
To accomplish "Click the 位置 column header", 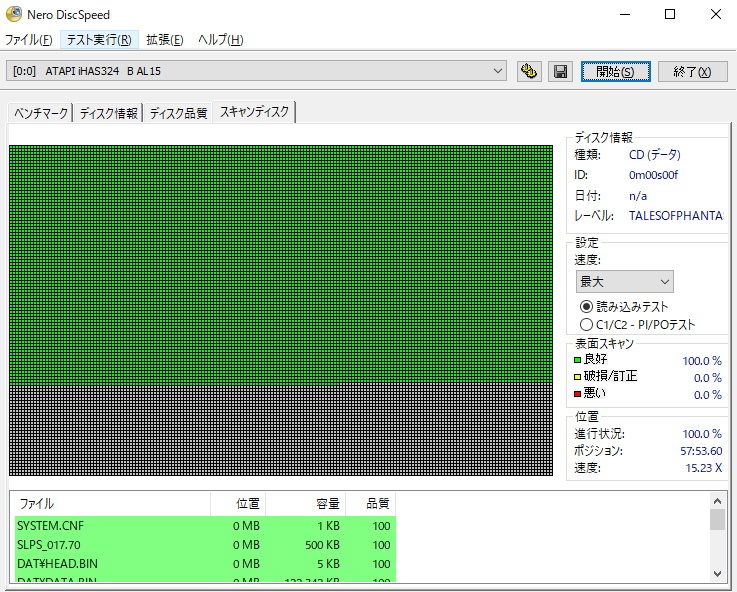I will [x=238, y=504].
